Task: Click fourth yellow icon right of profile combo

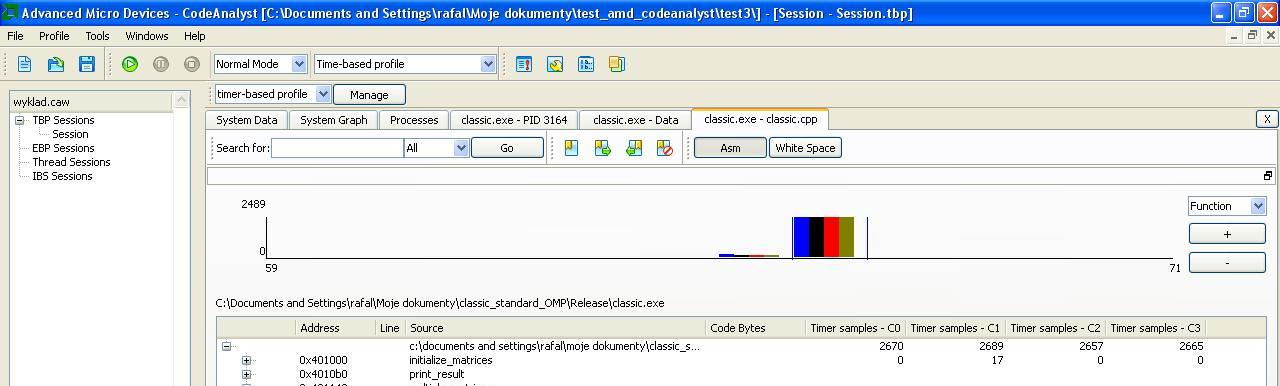Action: click(617, 64)
